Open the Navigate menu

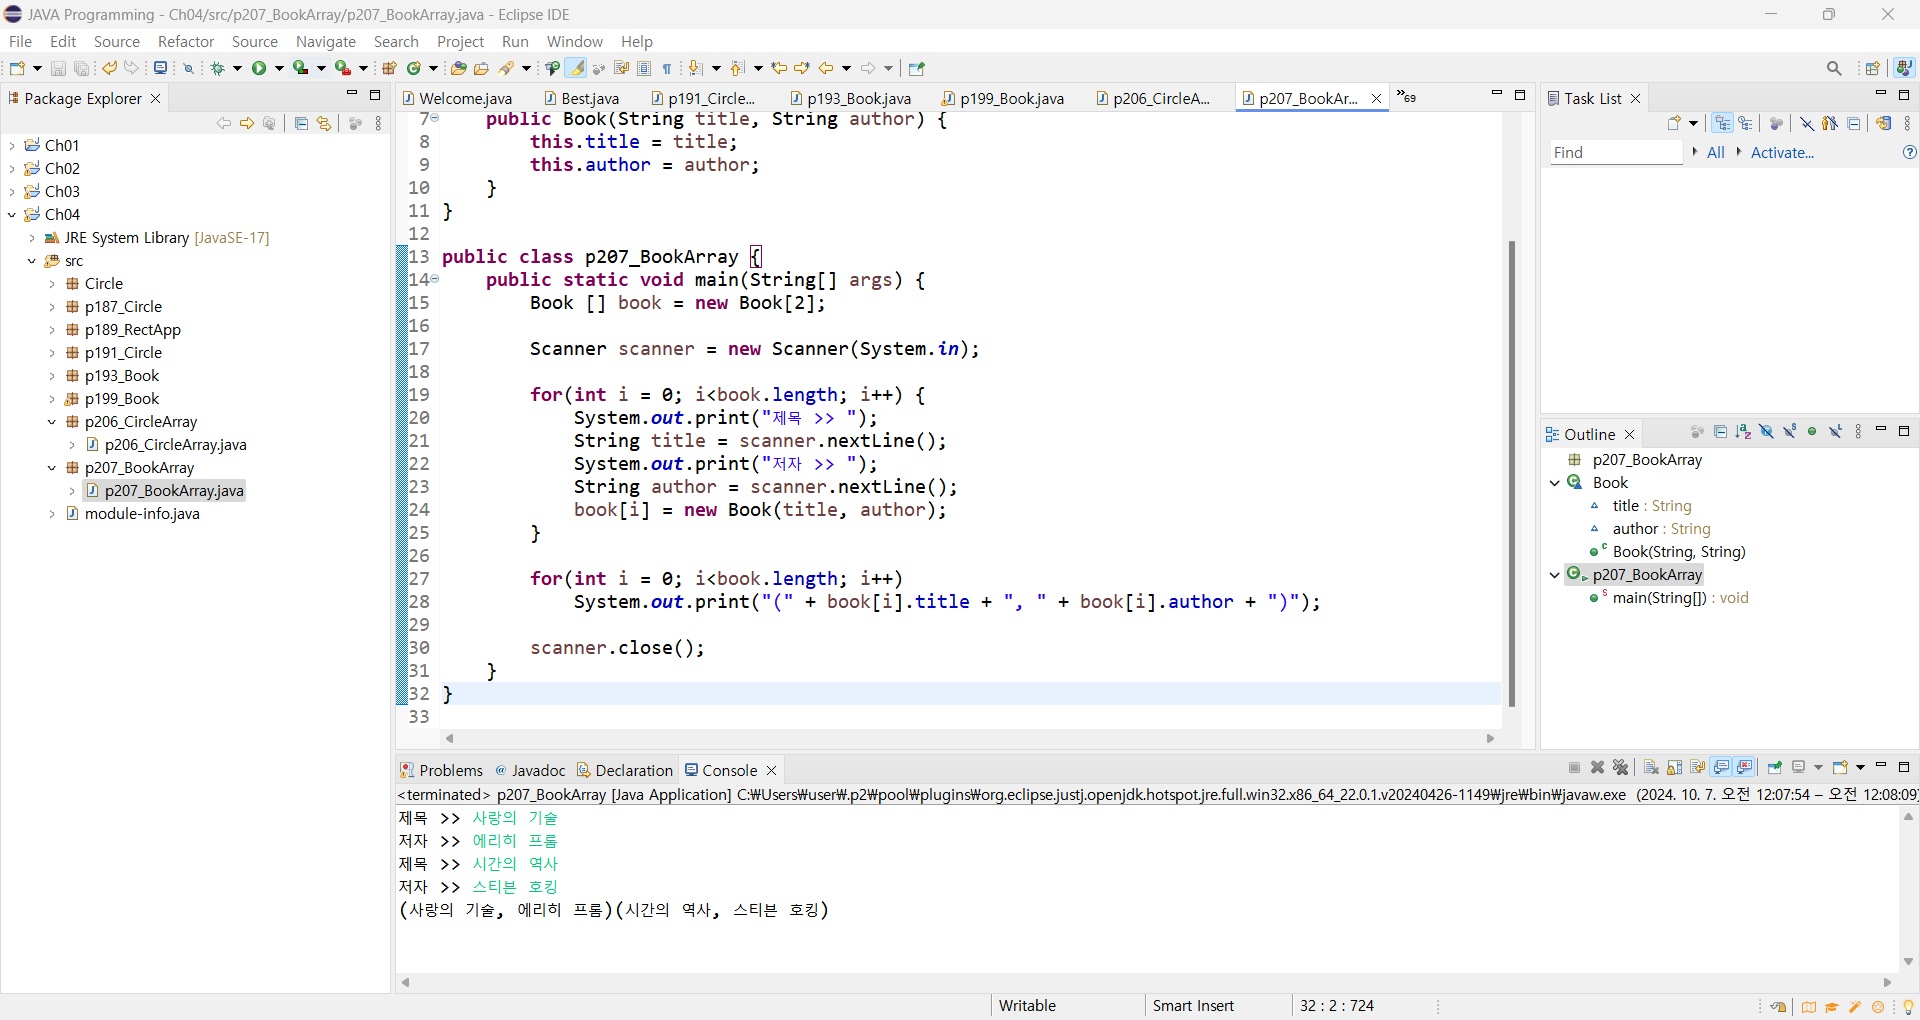coord(325,41)
